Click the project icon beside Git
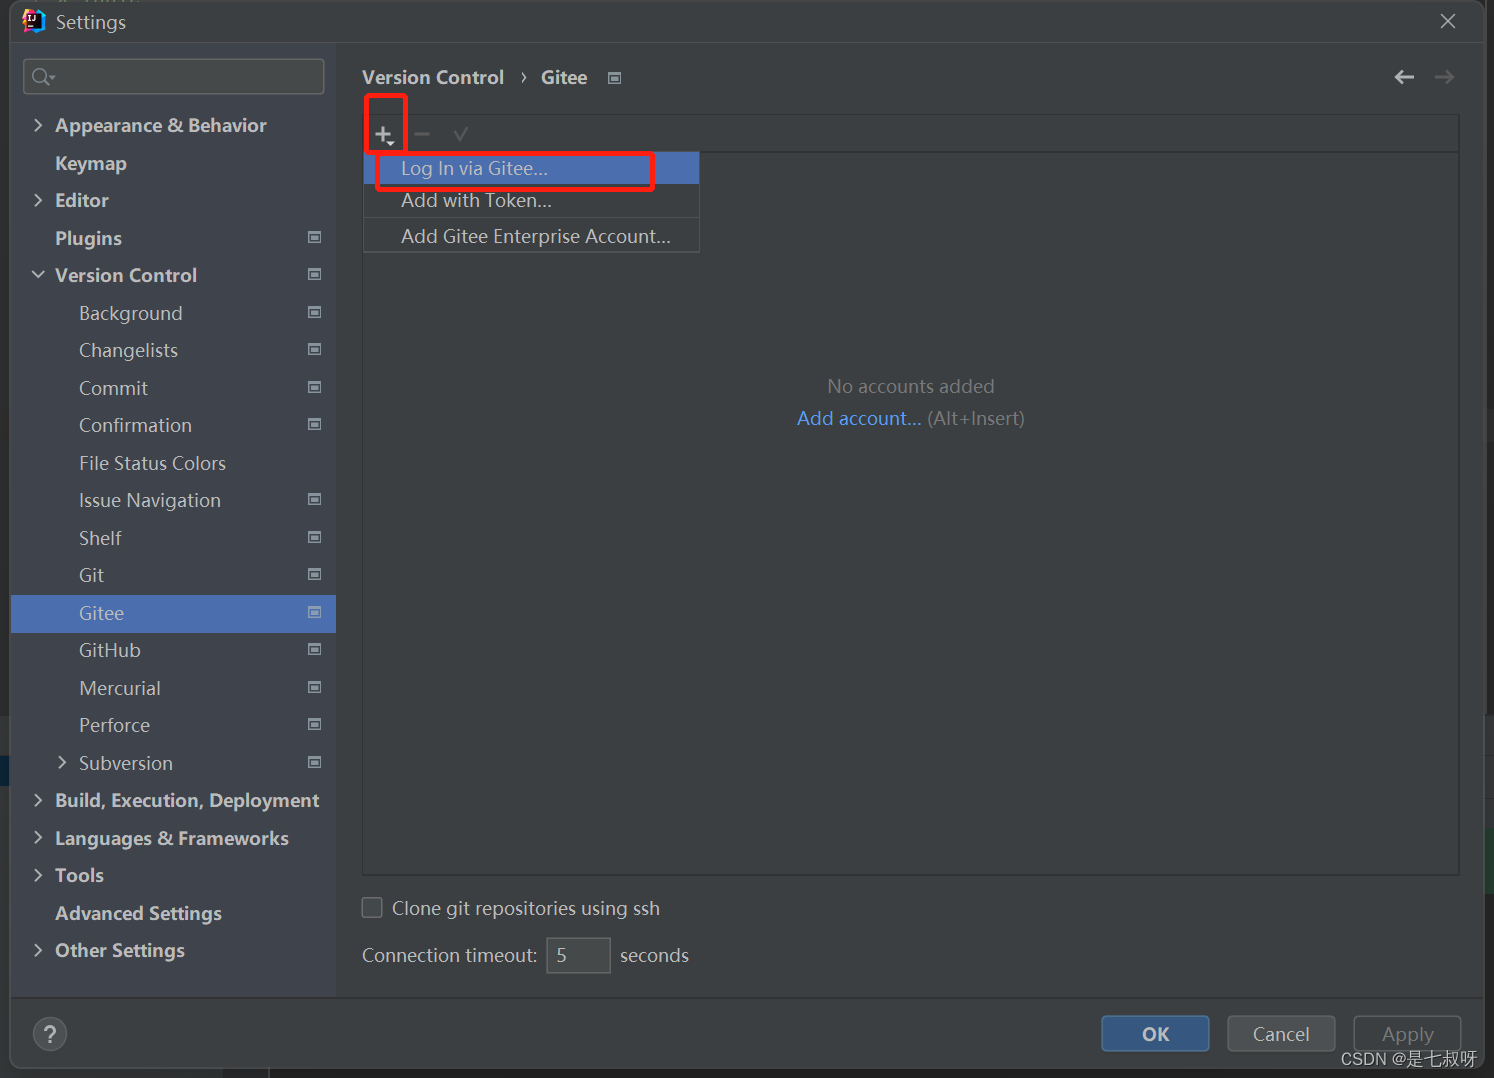This screenshot has height=1078, width=1494. 315,574
